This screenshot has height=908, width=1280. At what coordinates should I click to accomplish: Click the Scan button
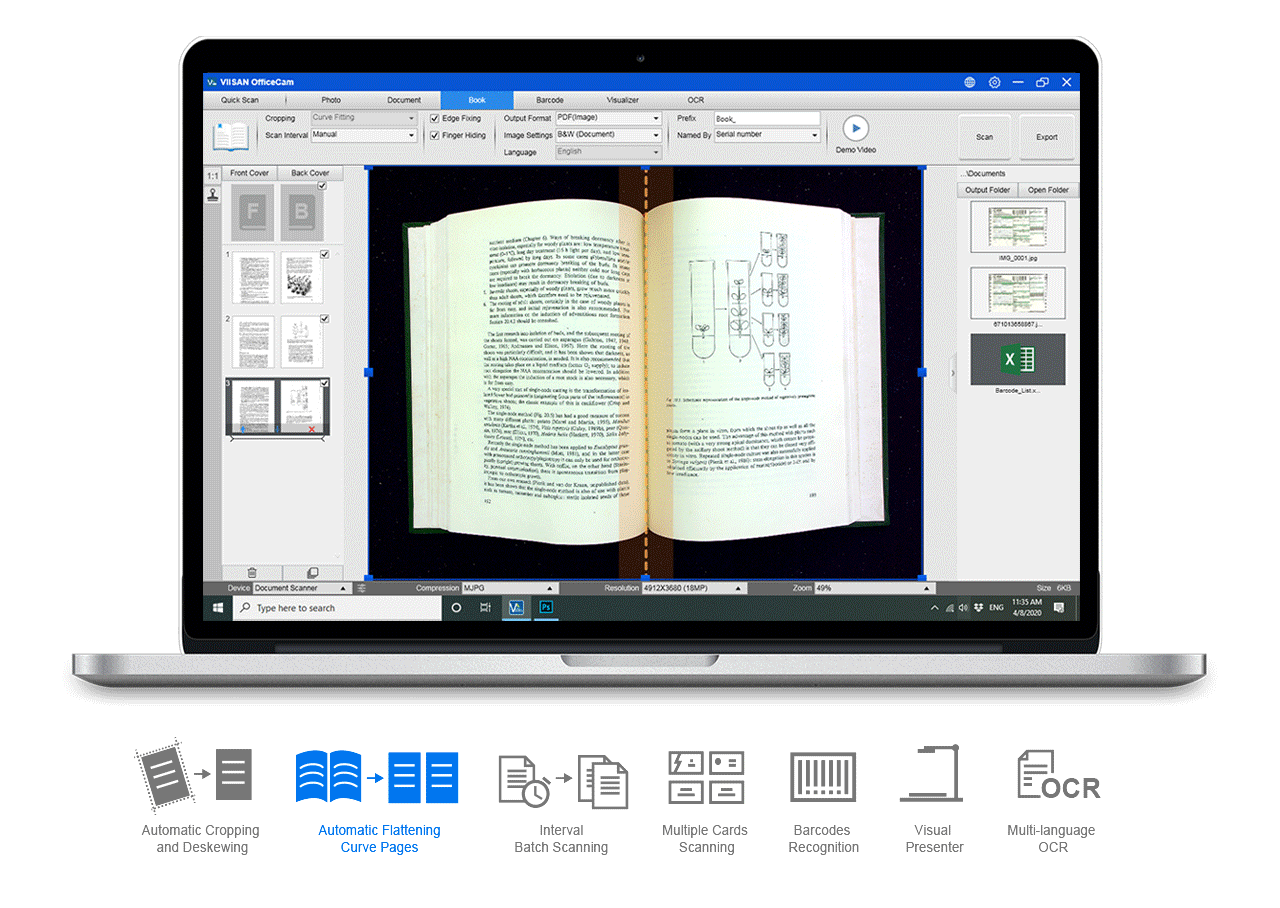985,137
